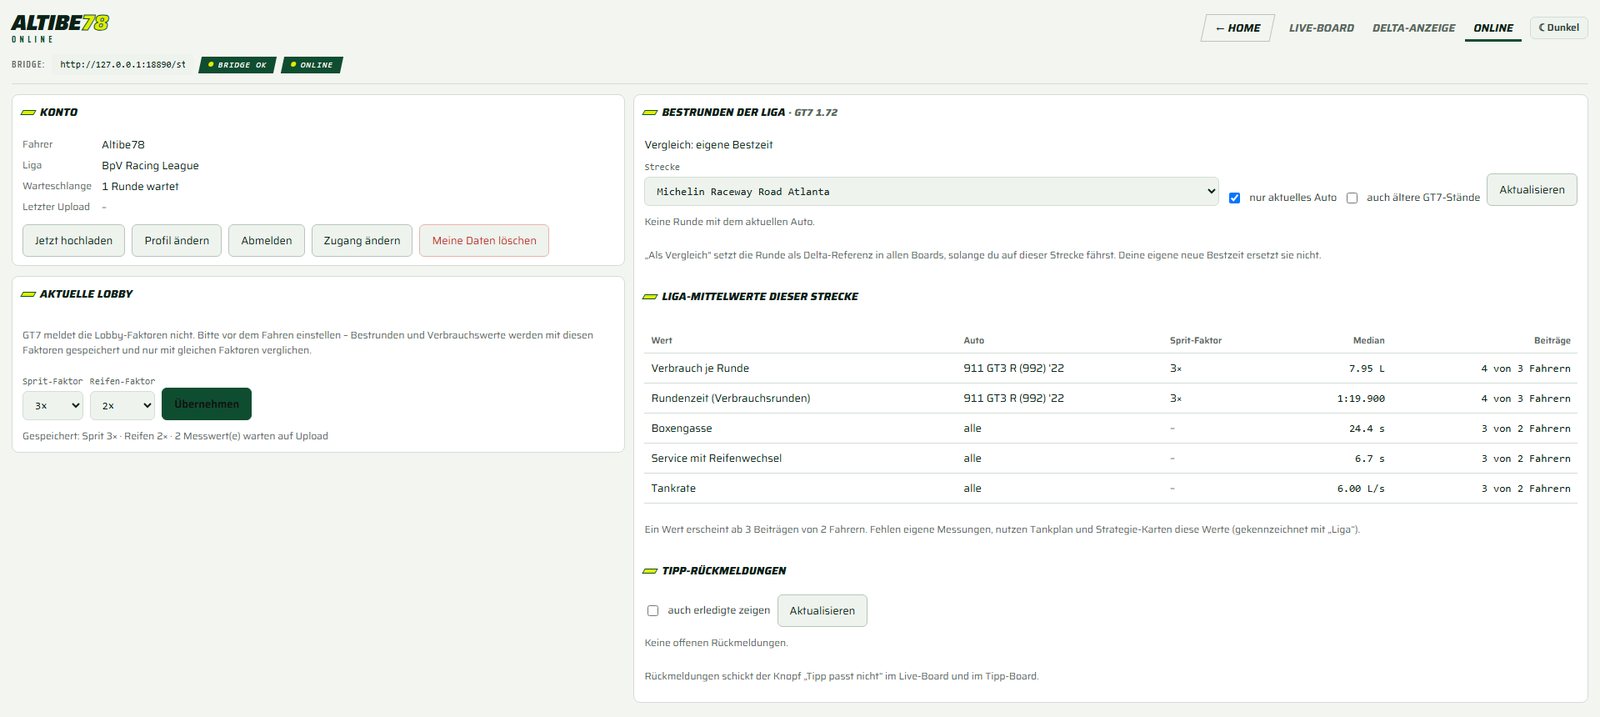This screenshot has width=1600, height=717.
Task: Toggle the Dunkel dark mode button
Action: [1559, 28]
